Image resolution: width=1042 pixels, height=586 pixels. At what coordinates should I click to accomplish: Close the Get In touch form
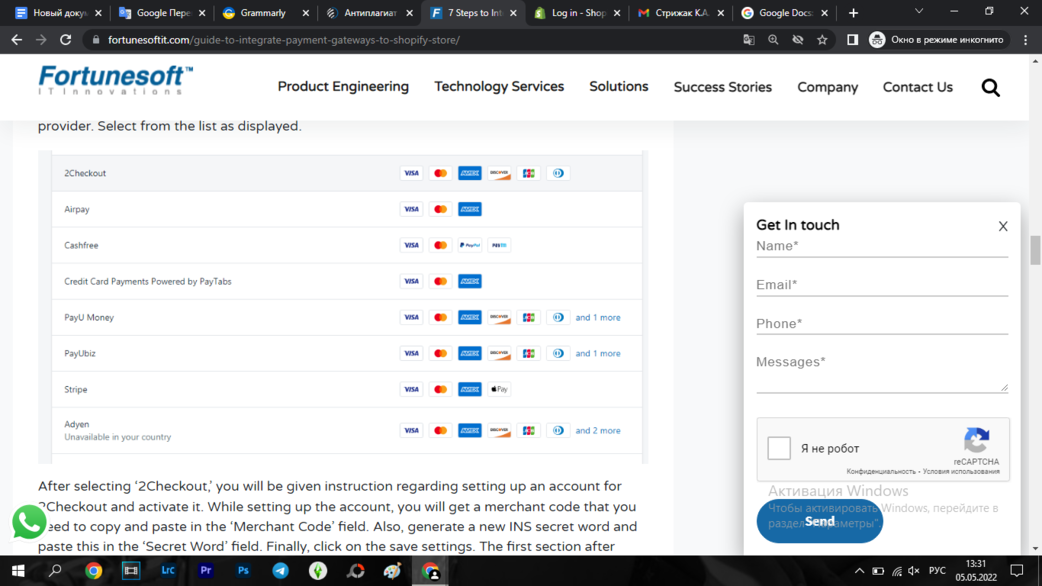coord(1003,227)
